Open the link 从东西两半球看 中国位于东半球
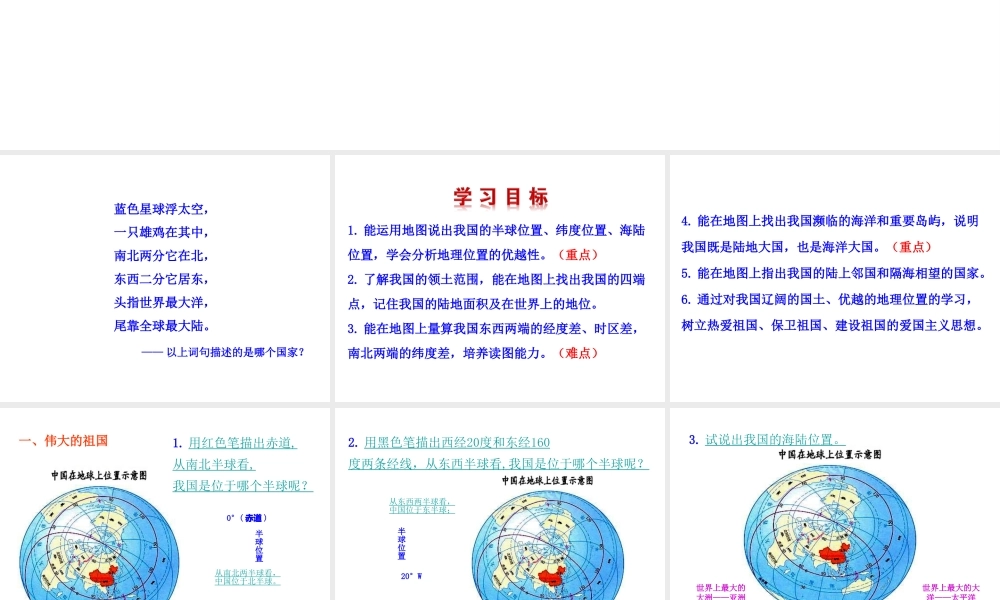Screen dimensions: 1000x600 [x=422, y=506]
